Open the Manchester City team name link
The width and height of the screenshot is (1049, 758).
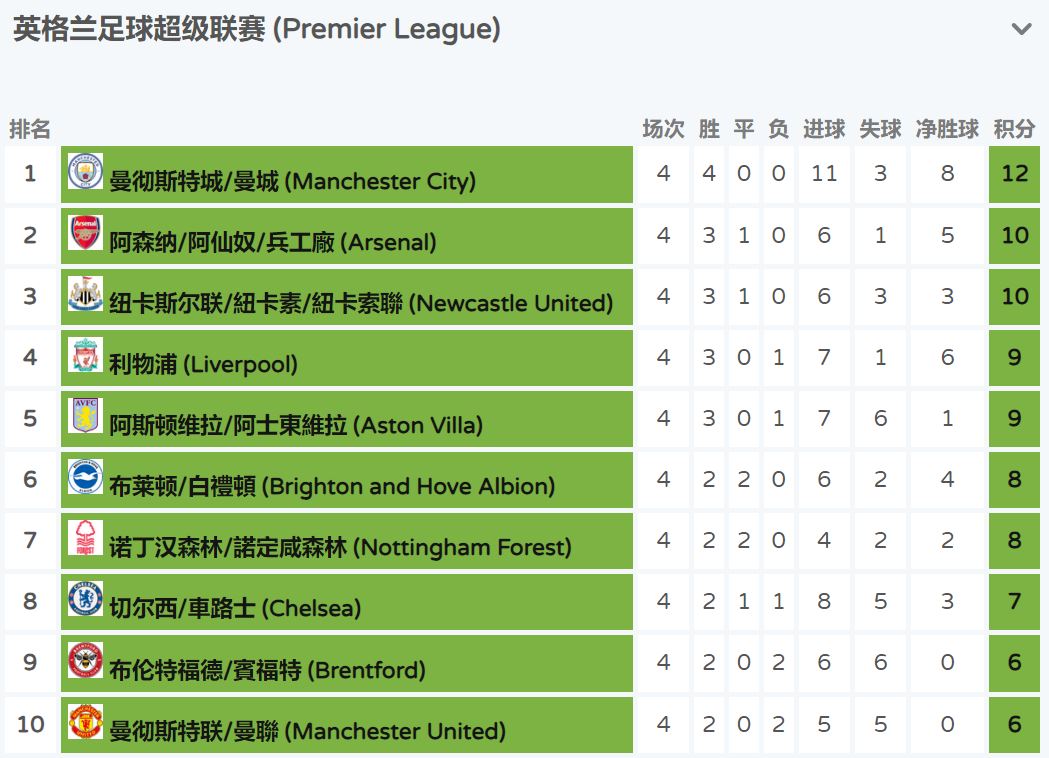(292, 181)
